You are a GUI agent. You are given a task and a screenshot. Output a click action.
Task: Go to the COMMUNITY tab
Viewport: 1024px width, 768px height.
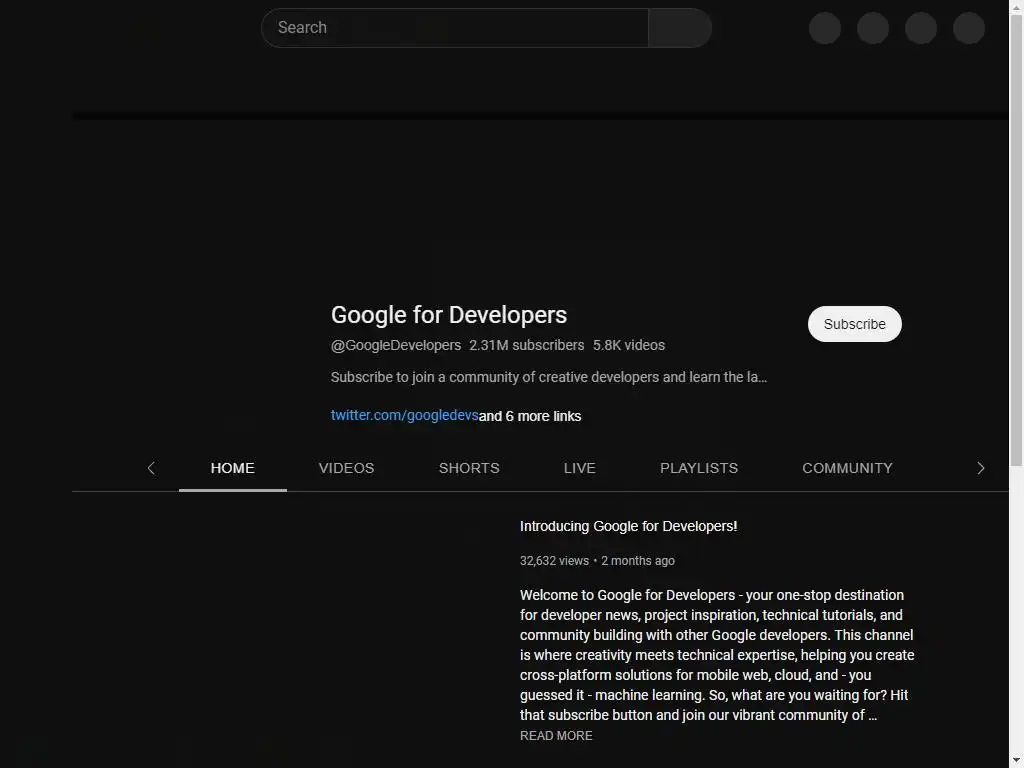[847, 468]
